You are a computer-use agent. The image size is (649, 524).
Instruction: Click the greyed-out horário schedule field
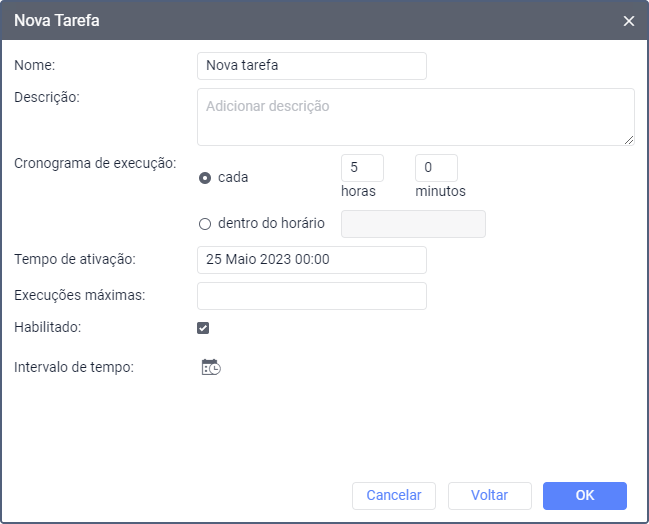[413, 224]
